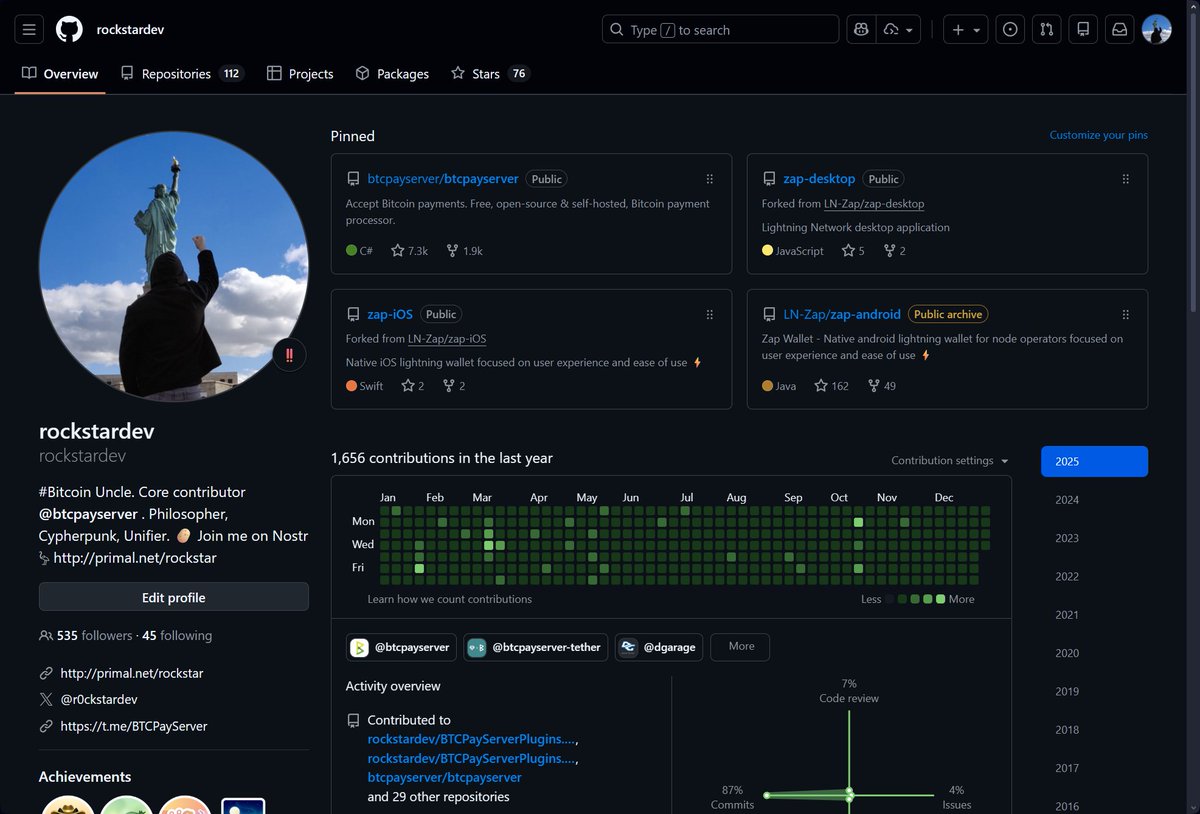The width and height of the screenshot is (1200, 814).
Task: Switch to the Repositories tab
Action: tap(176, 73)
